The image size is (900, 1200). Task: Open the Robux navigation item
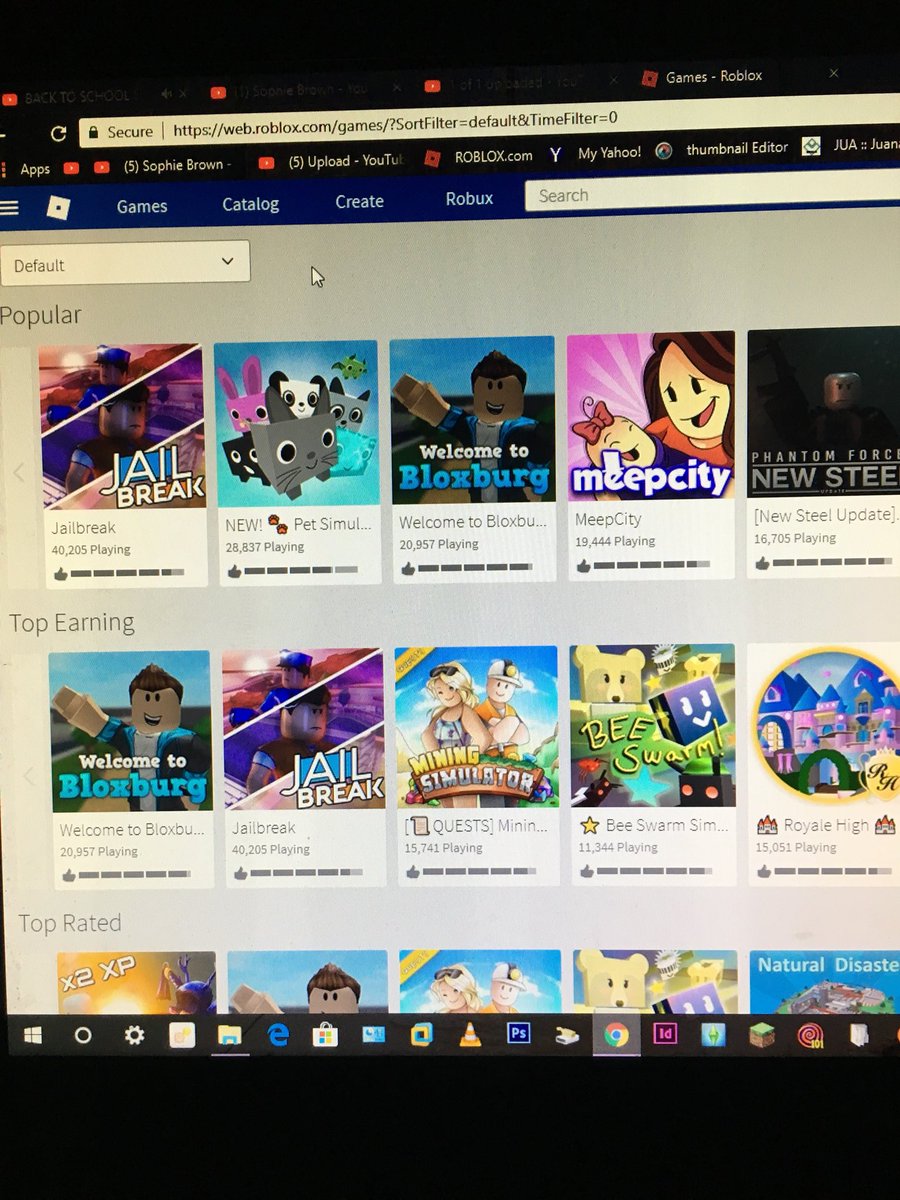point(469,198)
